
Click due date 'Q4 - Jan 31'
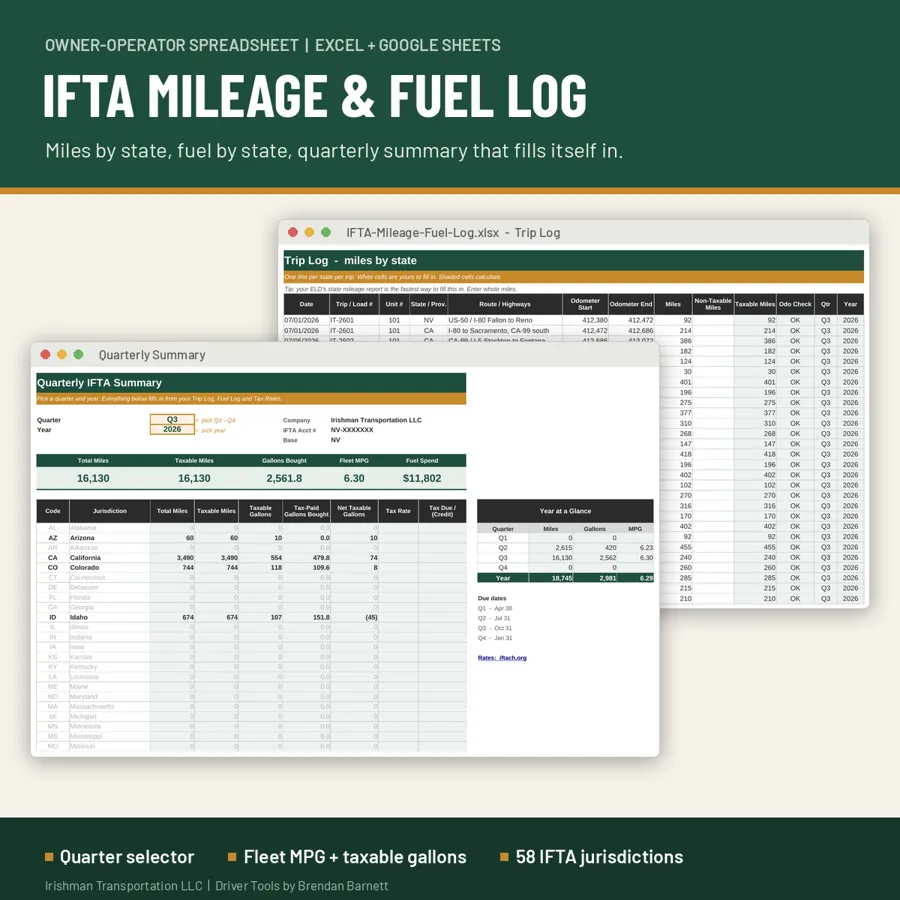pyautogui.click(x=495, y=638)
